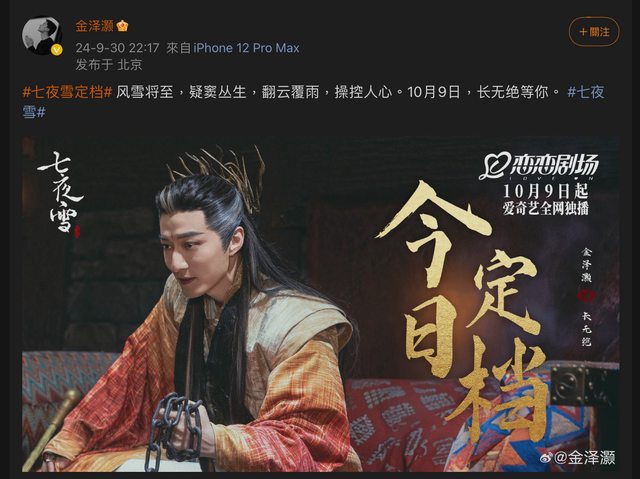Click the 恋恋剧场 heart logo
Screen dimensions: 640x479
click(x=539, y=166)
